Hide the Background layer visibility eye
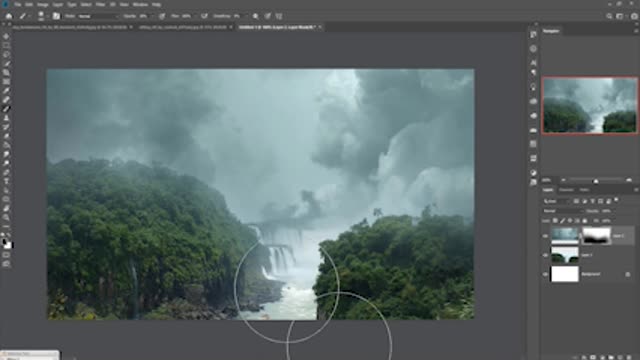The width and height of the screenshot is (640, 360). (x=546, y=274)
